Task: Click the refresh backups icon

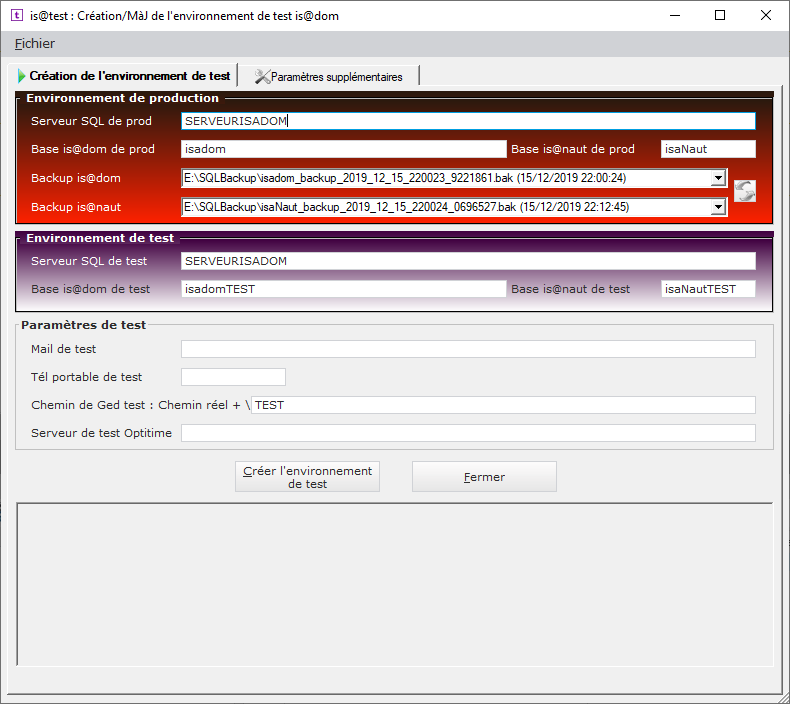Action: 744,192
